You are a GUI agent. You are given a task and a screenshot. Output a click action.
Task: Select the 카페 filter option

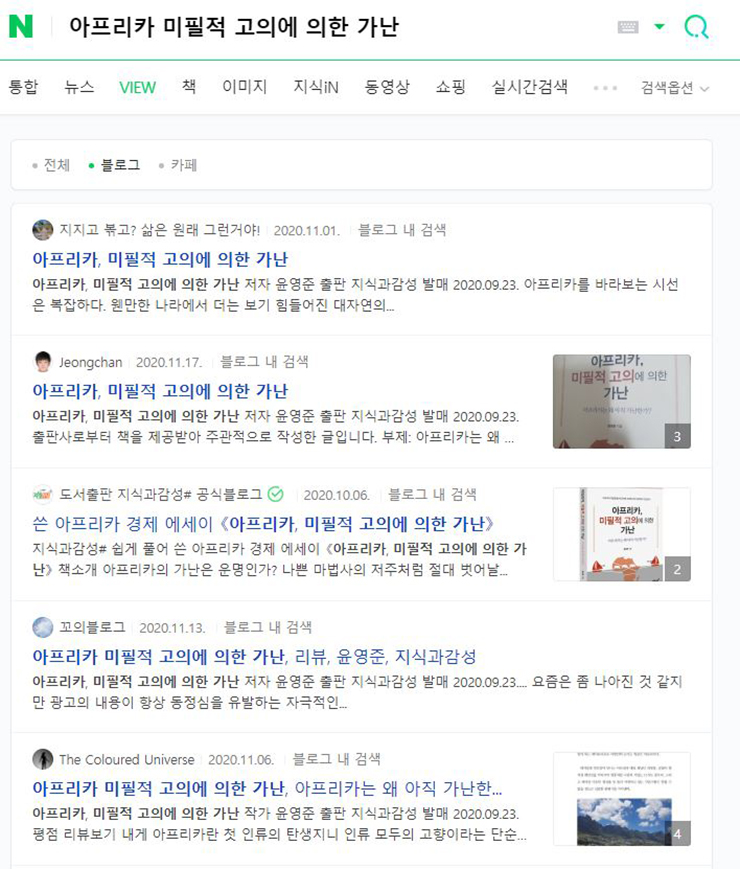click(178, 165)
